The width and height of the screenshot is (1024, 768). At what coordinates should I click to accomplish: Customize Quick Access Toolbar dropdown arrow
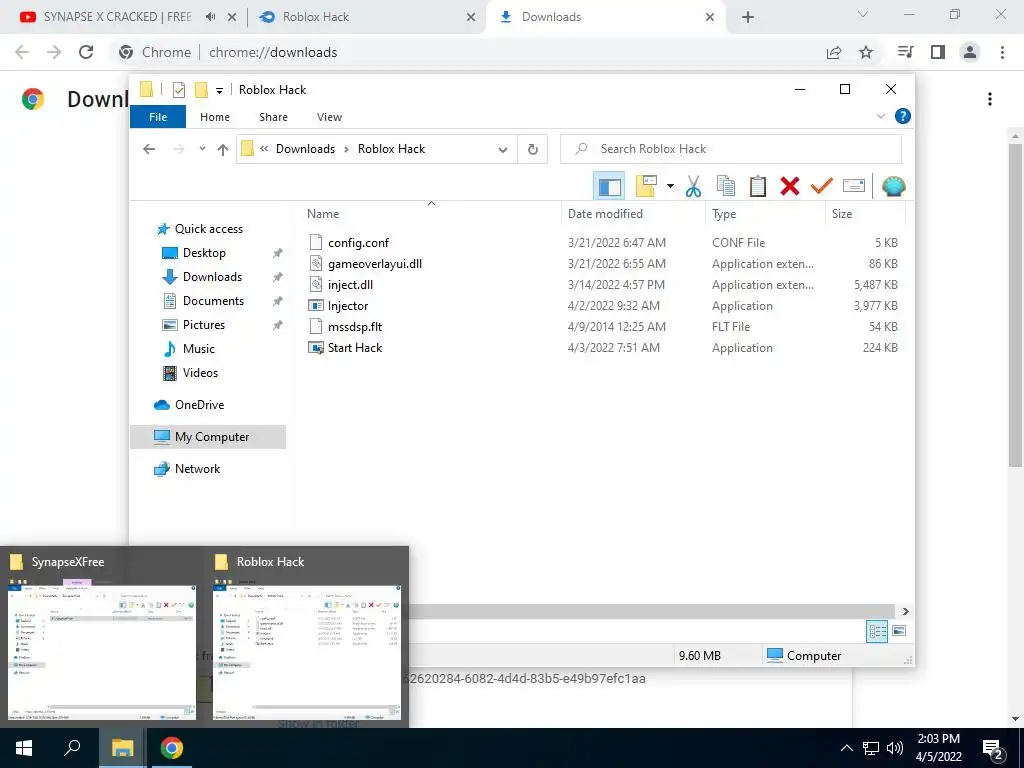[219, 91]
